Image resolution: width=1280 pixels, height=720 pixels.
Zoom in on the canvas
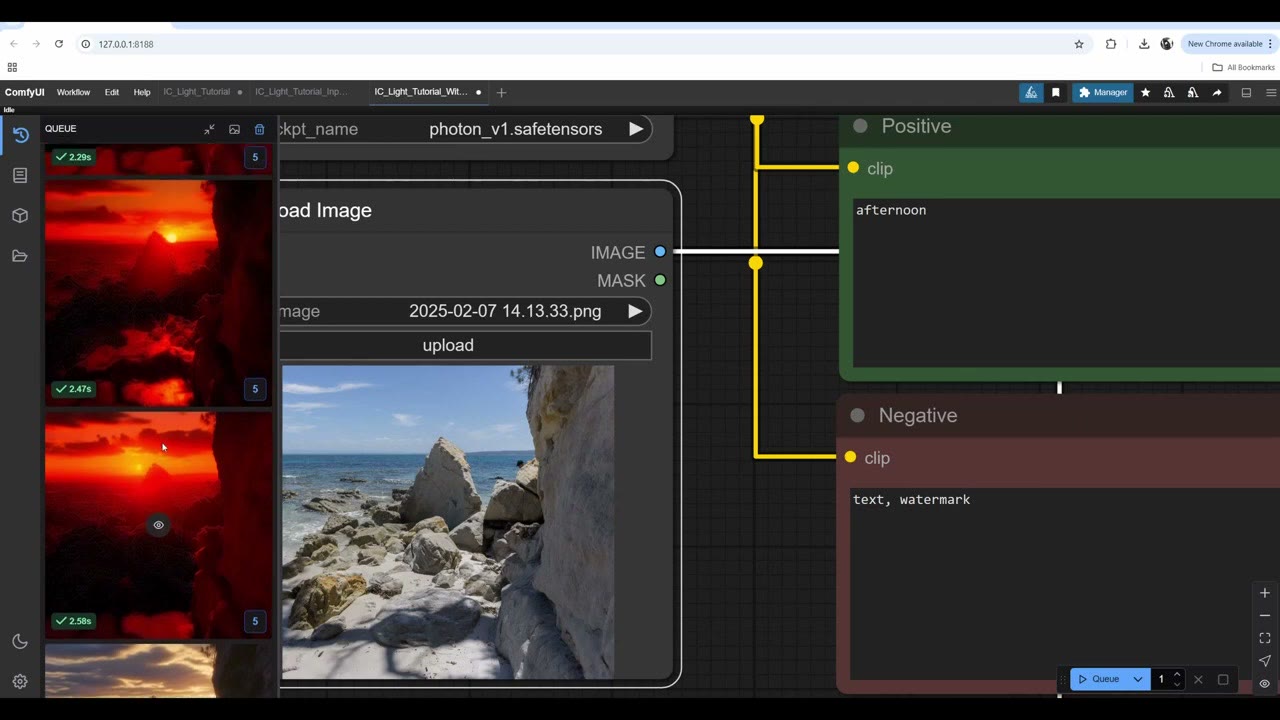point(1265,593)
